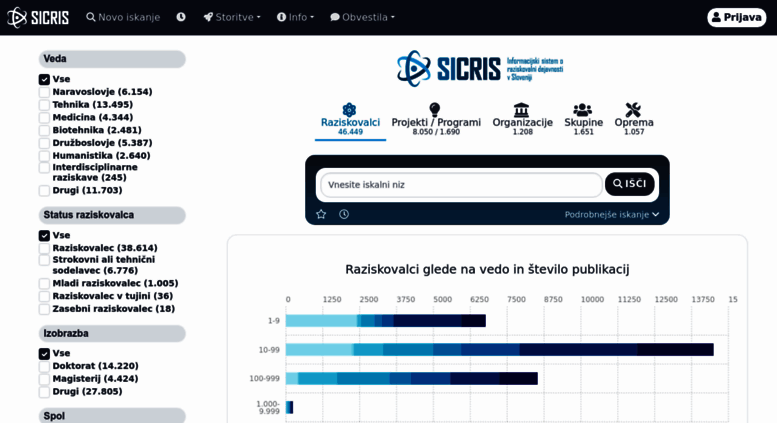Switch to Organizacije tab

pyautogui.click(x=522, y=121)
